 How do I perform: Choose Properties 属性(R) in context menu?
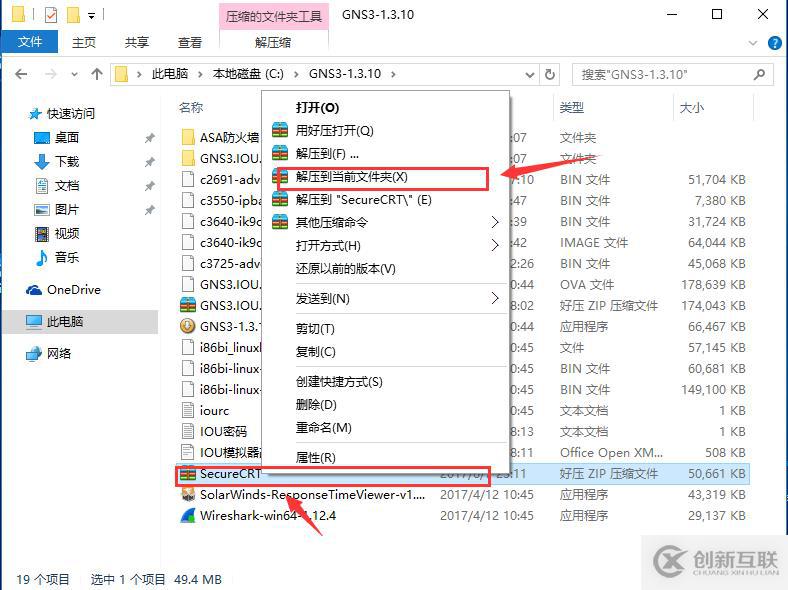tap(316, 458)
